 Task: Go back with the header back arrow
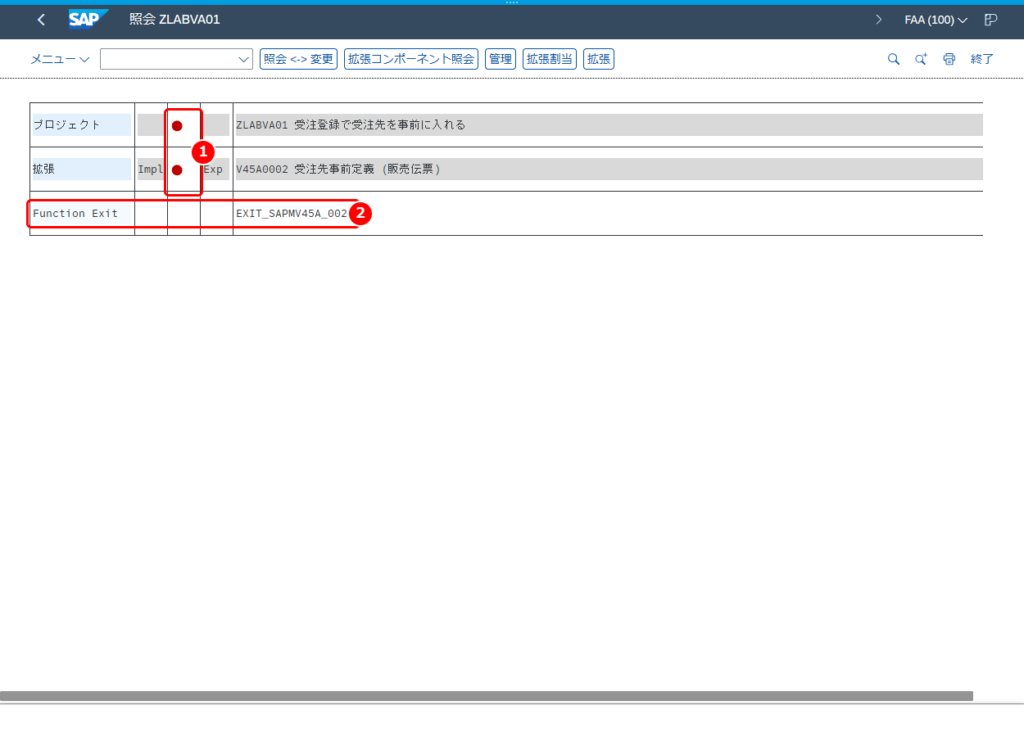[x=41, y=20]
